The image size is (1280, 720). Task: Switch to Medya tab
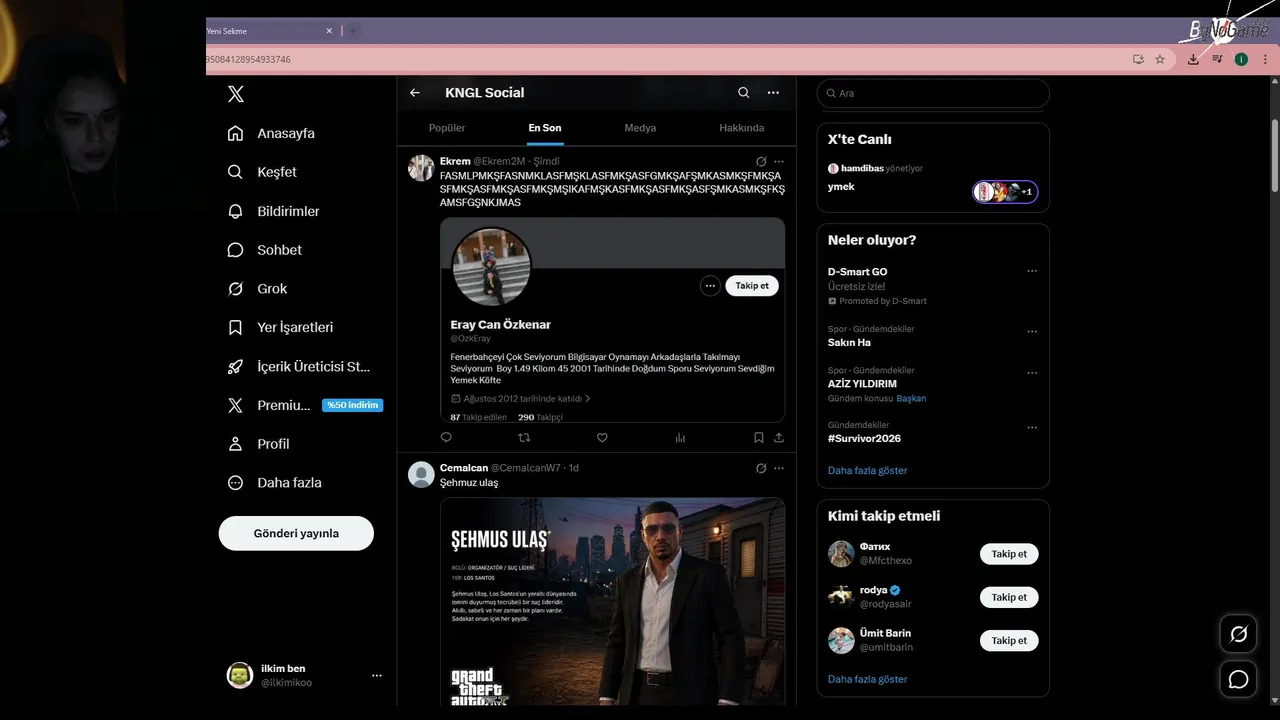coord(640,128)
